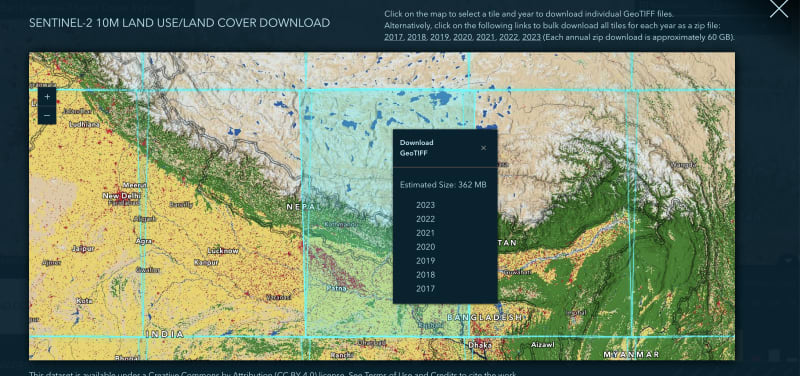Open the 2020 bulk zip download link
Screen dimensions: 800x376
[x=463, y=37]
